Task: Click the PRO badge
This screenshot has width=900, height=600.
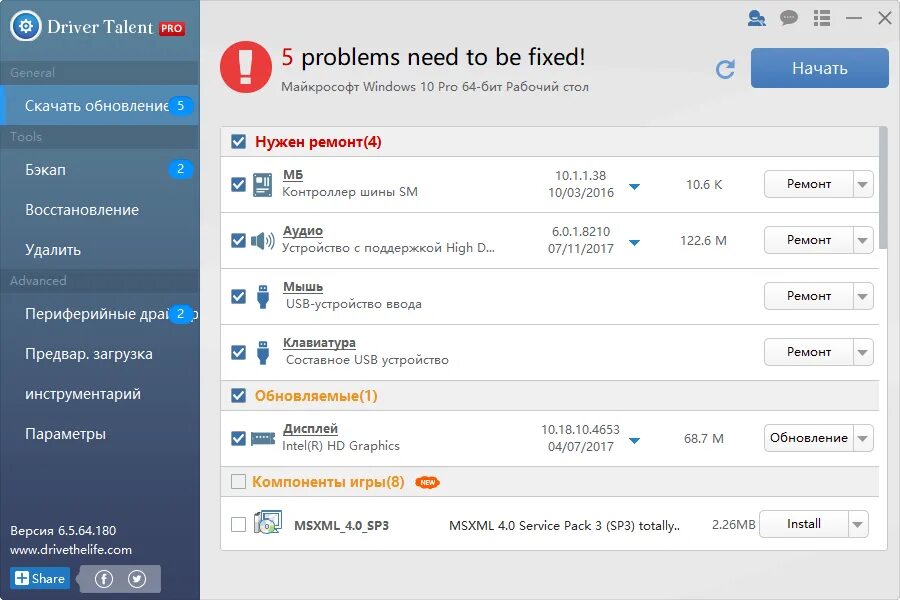Action: [172, 28]
